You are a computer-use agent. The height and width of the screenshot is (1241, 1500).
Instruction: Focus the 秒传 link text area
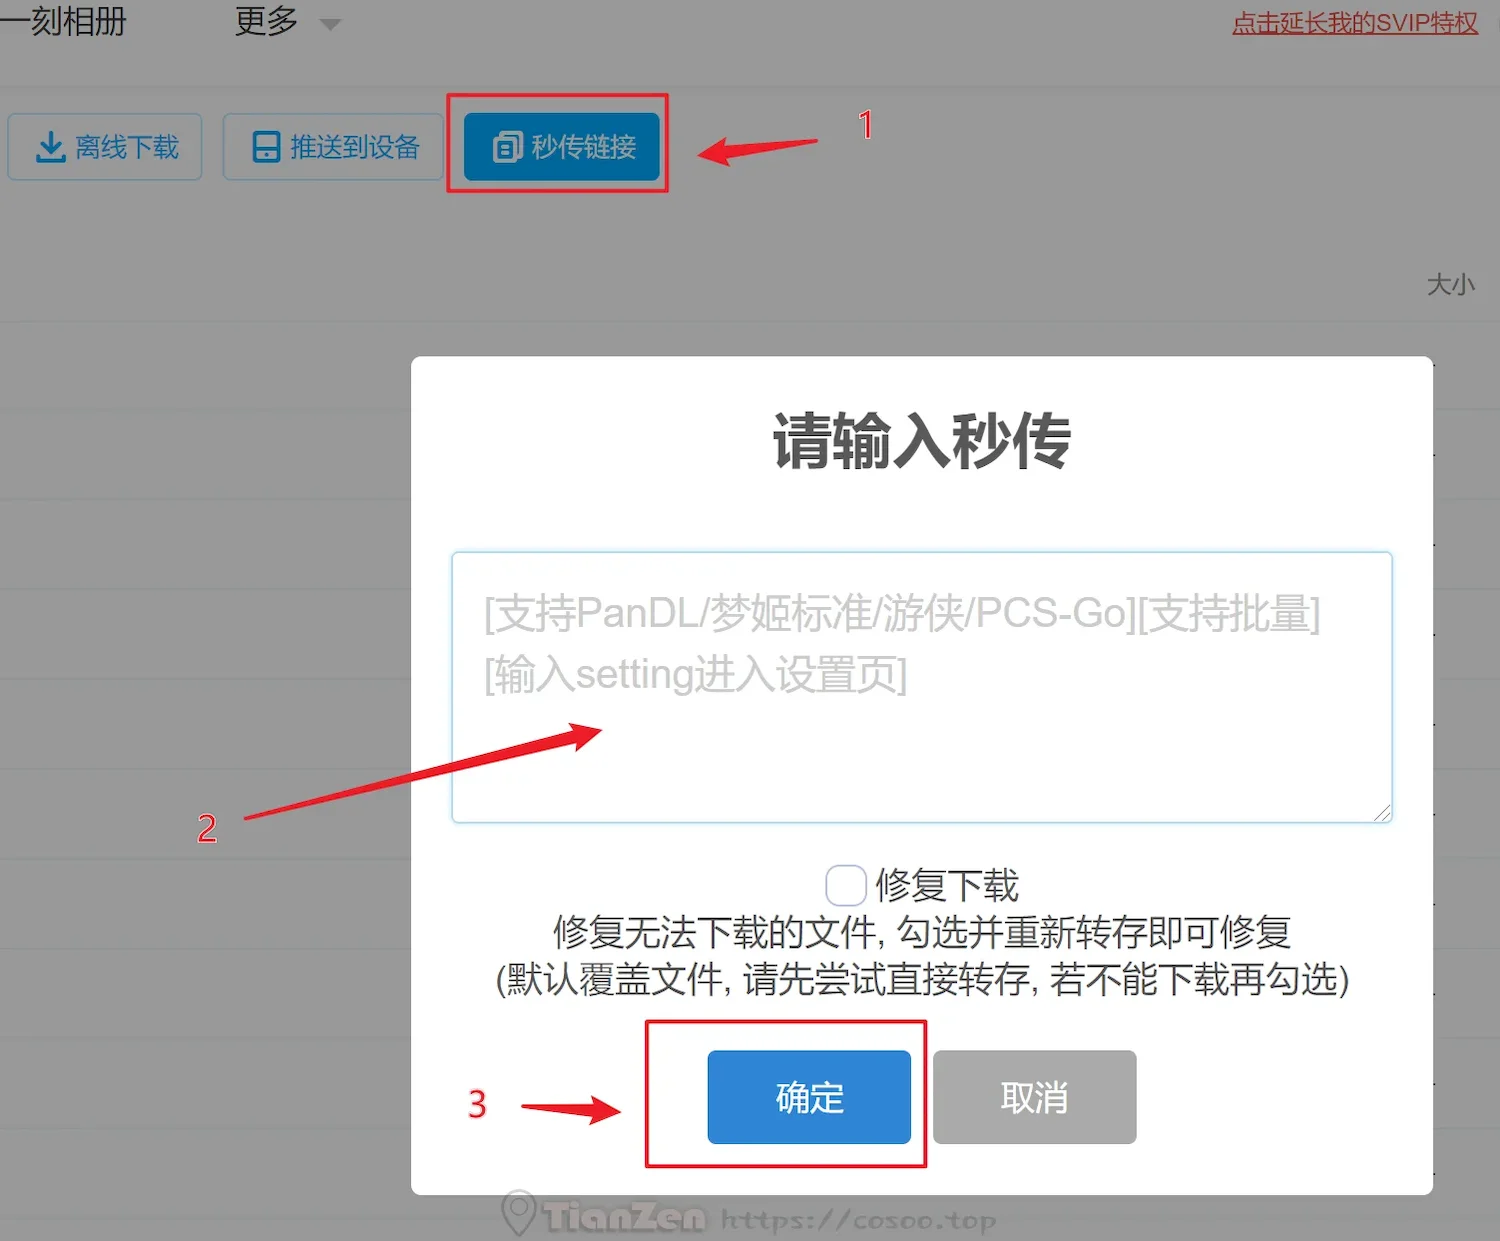click(x=922, y=688)
